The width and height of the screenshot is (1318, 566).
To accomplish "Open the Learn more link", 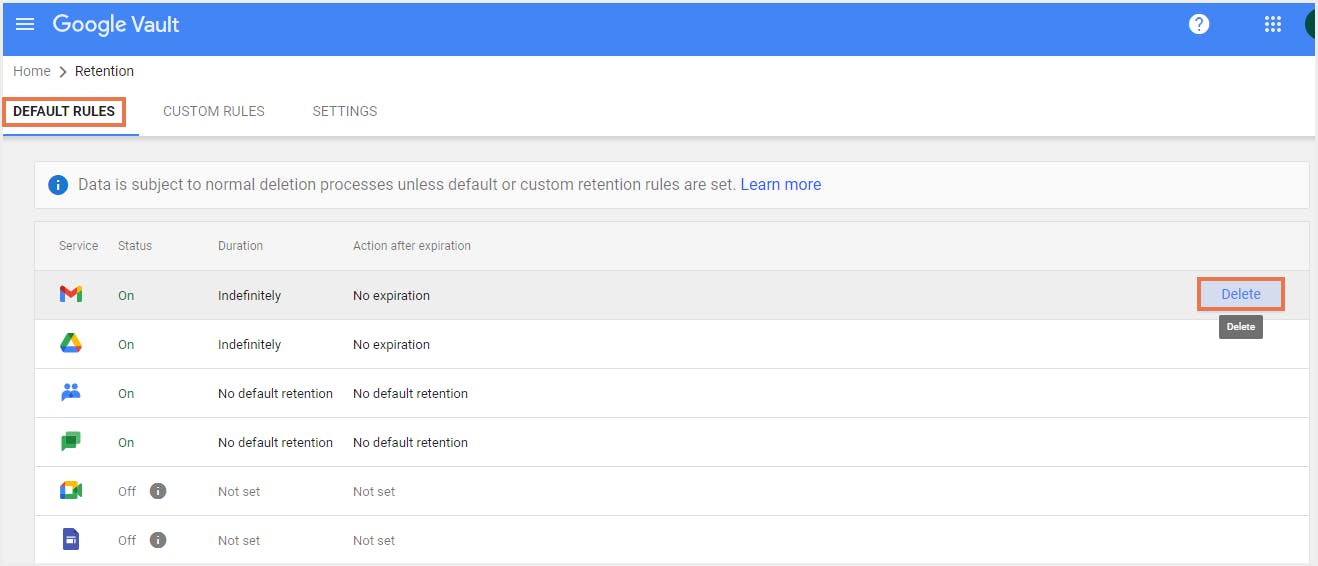I will [x=780, y=185].
